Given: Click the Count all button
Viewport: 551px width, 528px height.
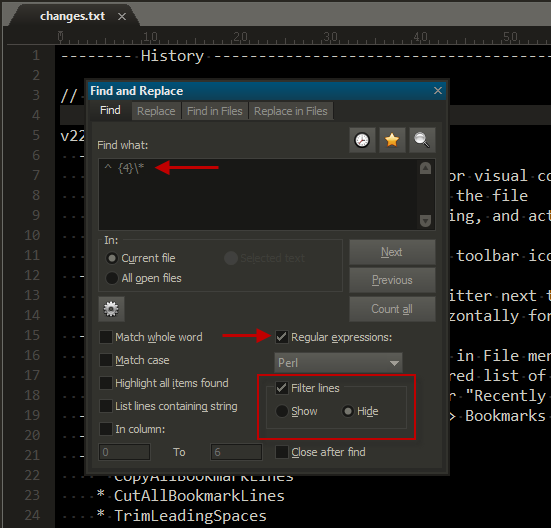Looking at the screenshot, I should coord(392,309).
